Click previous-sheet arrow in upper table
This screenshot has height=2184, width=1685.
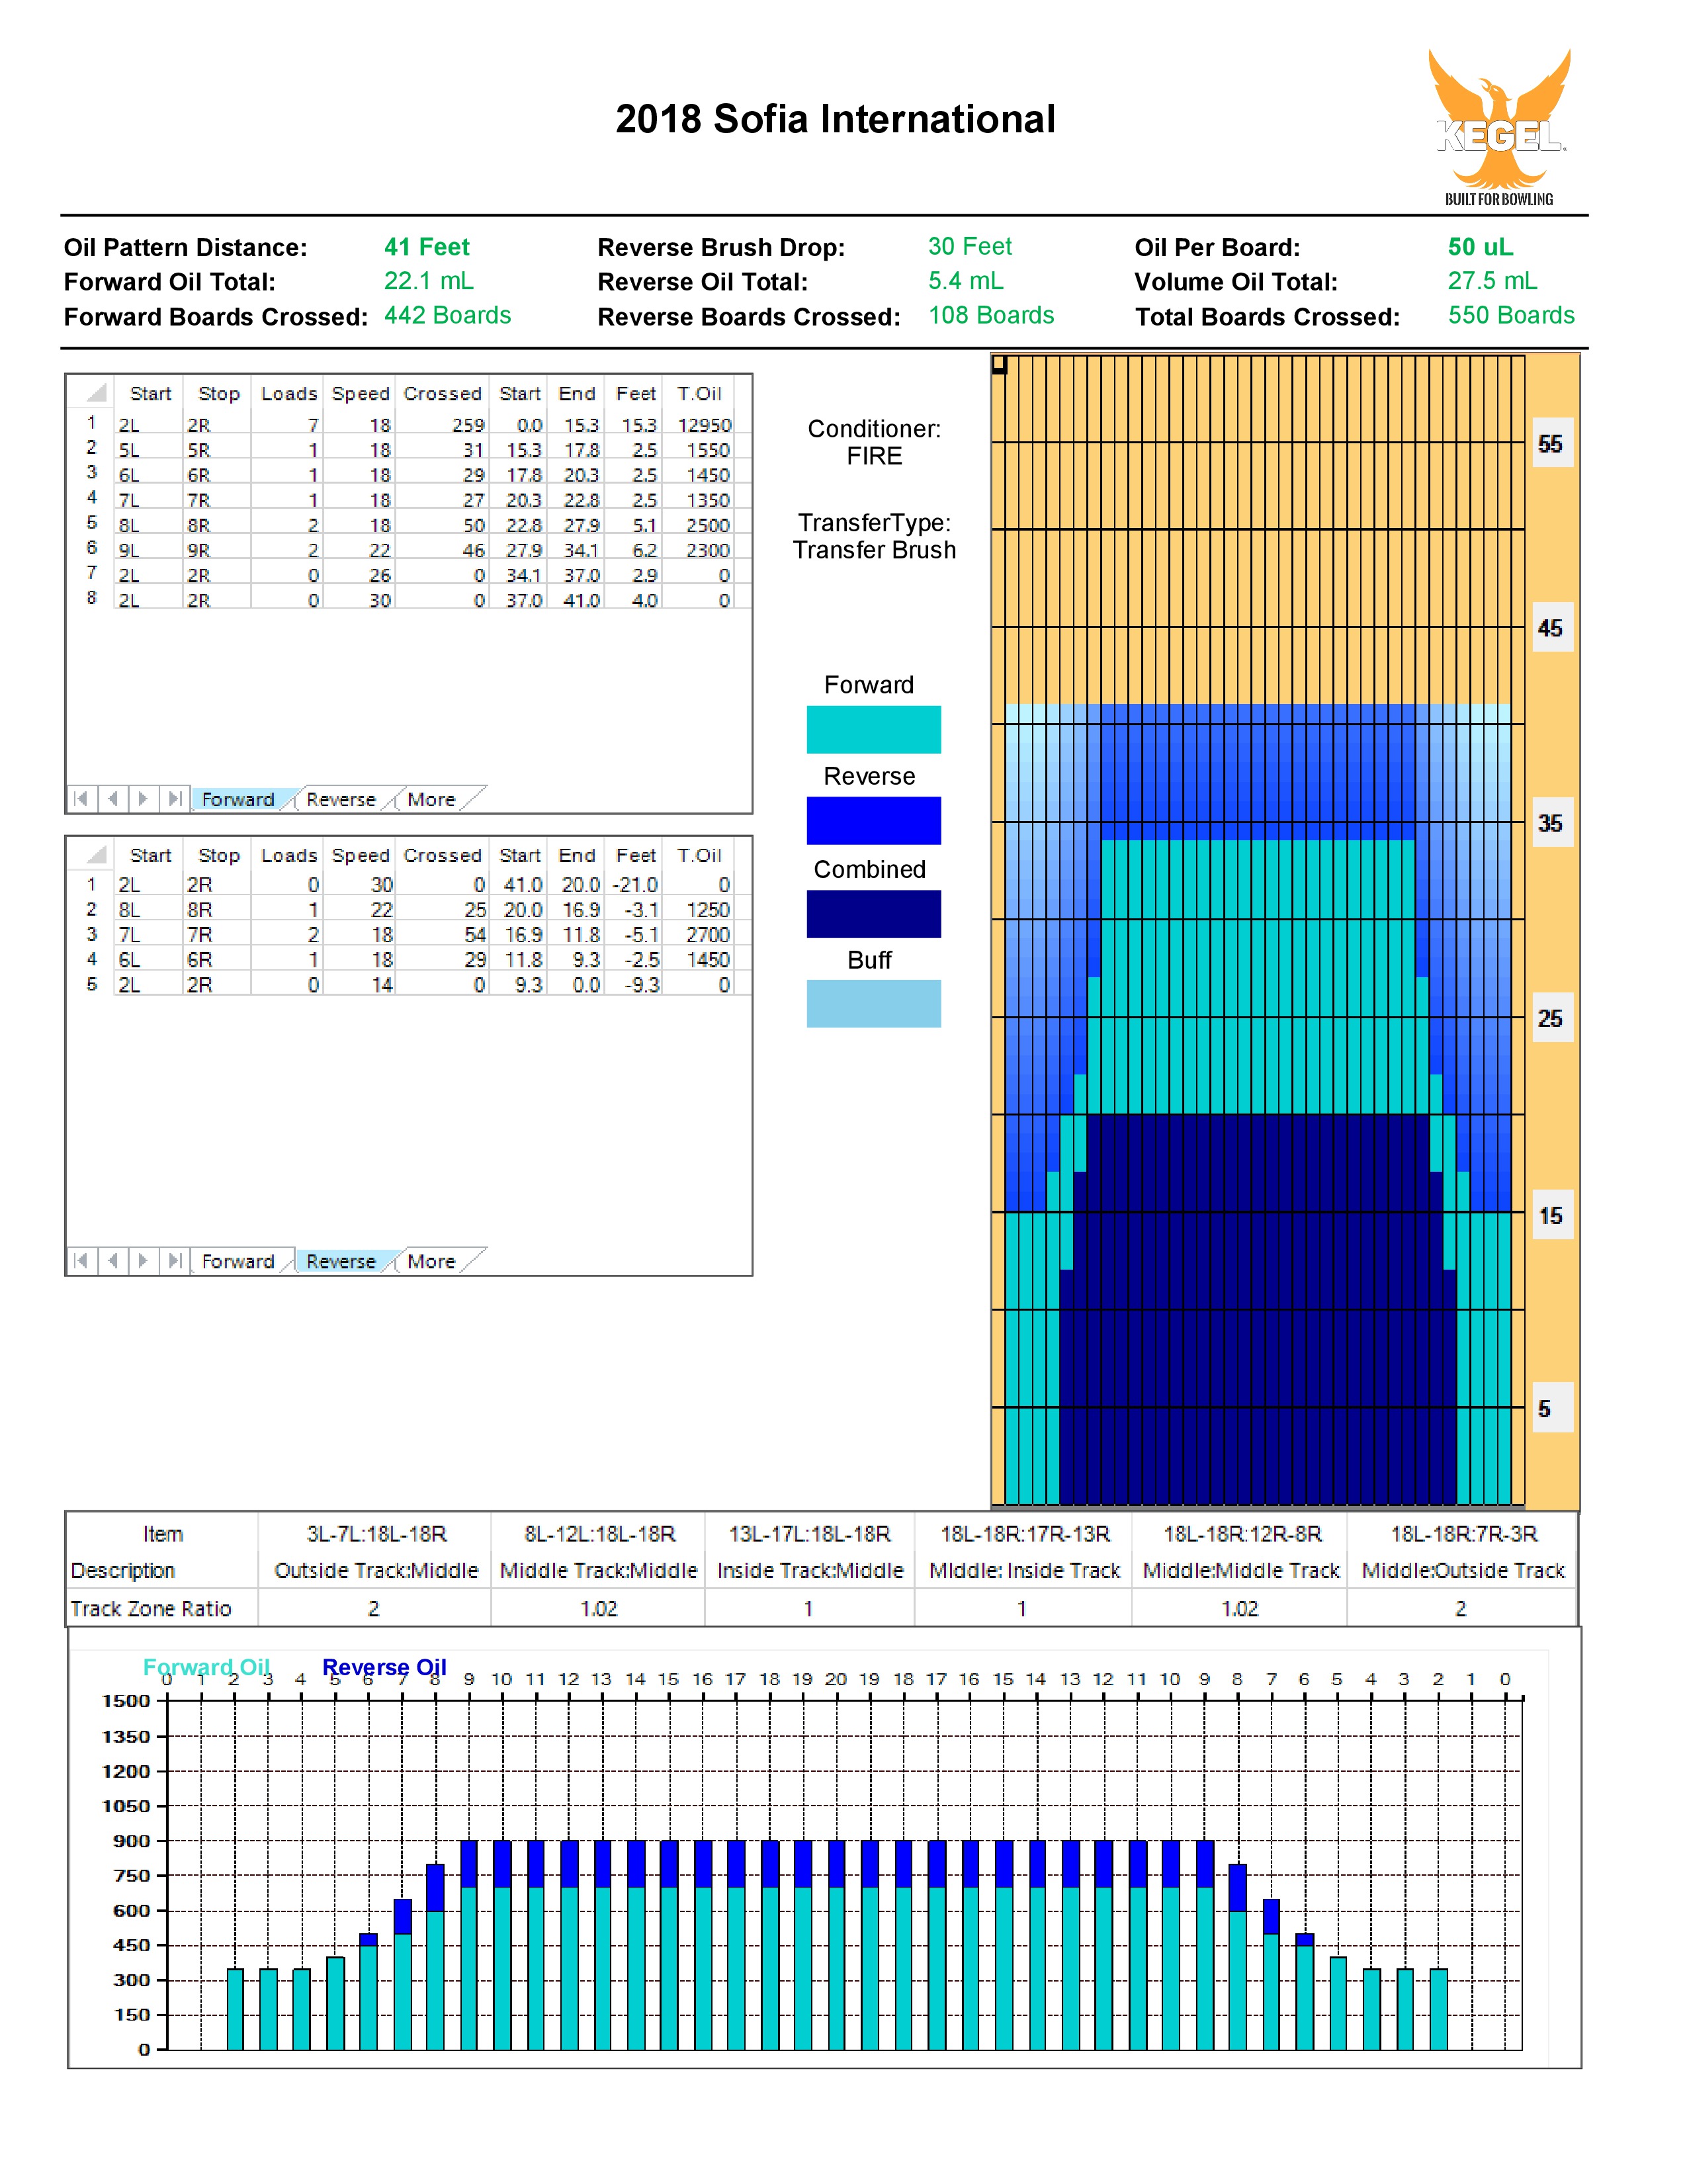[x=112, y=798]
